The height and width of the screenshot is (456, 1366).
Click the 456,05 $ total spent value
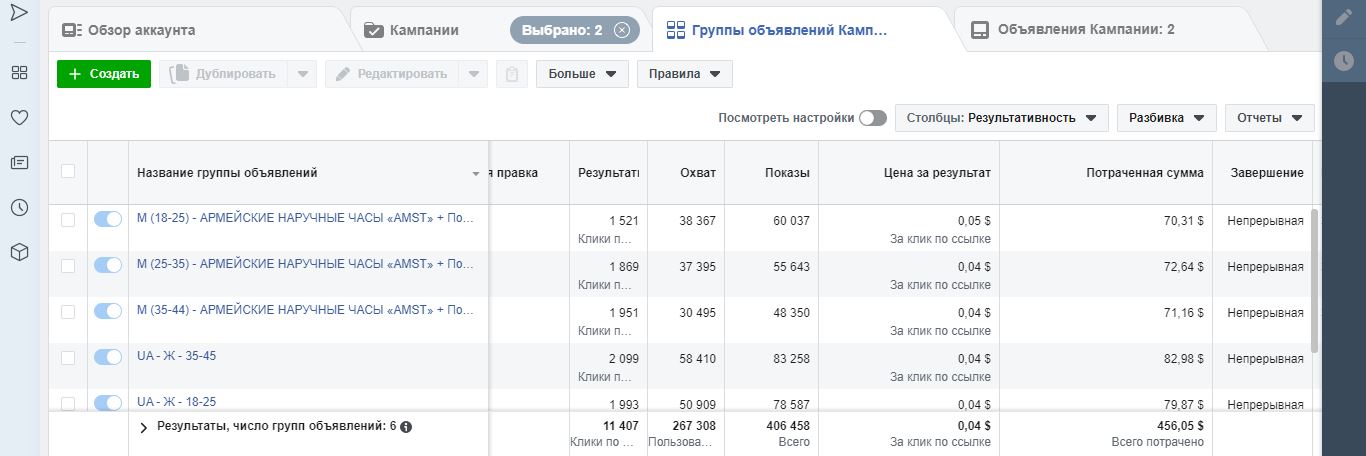[1179, 425]
